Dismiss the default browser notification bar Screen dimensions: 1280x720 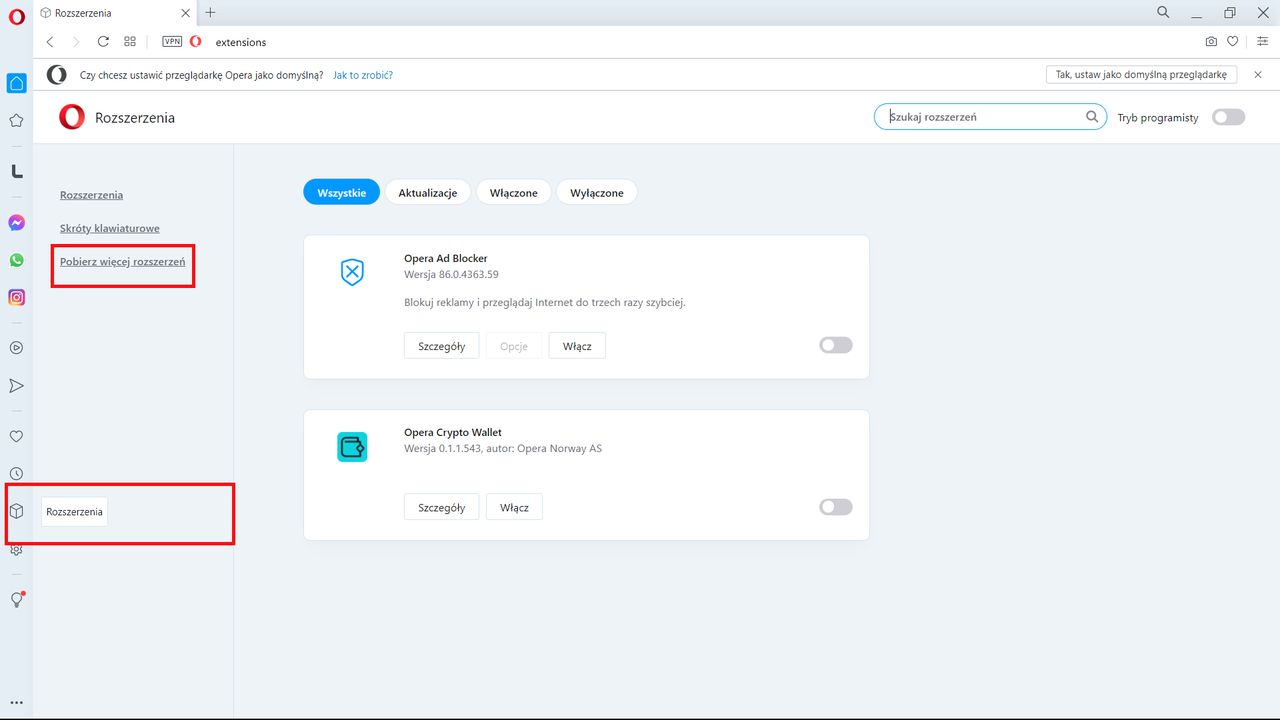pyautogui.click(x=1258, y=75)
